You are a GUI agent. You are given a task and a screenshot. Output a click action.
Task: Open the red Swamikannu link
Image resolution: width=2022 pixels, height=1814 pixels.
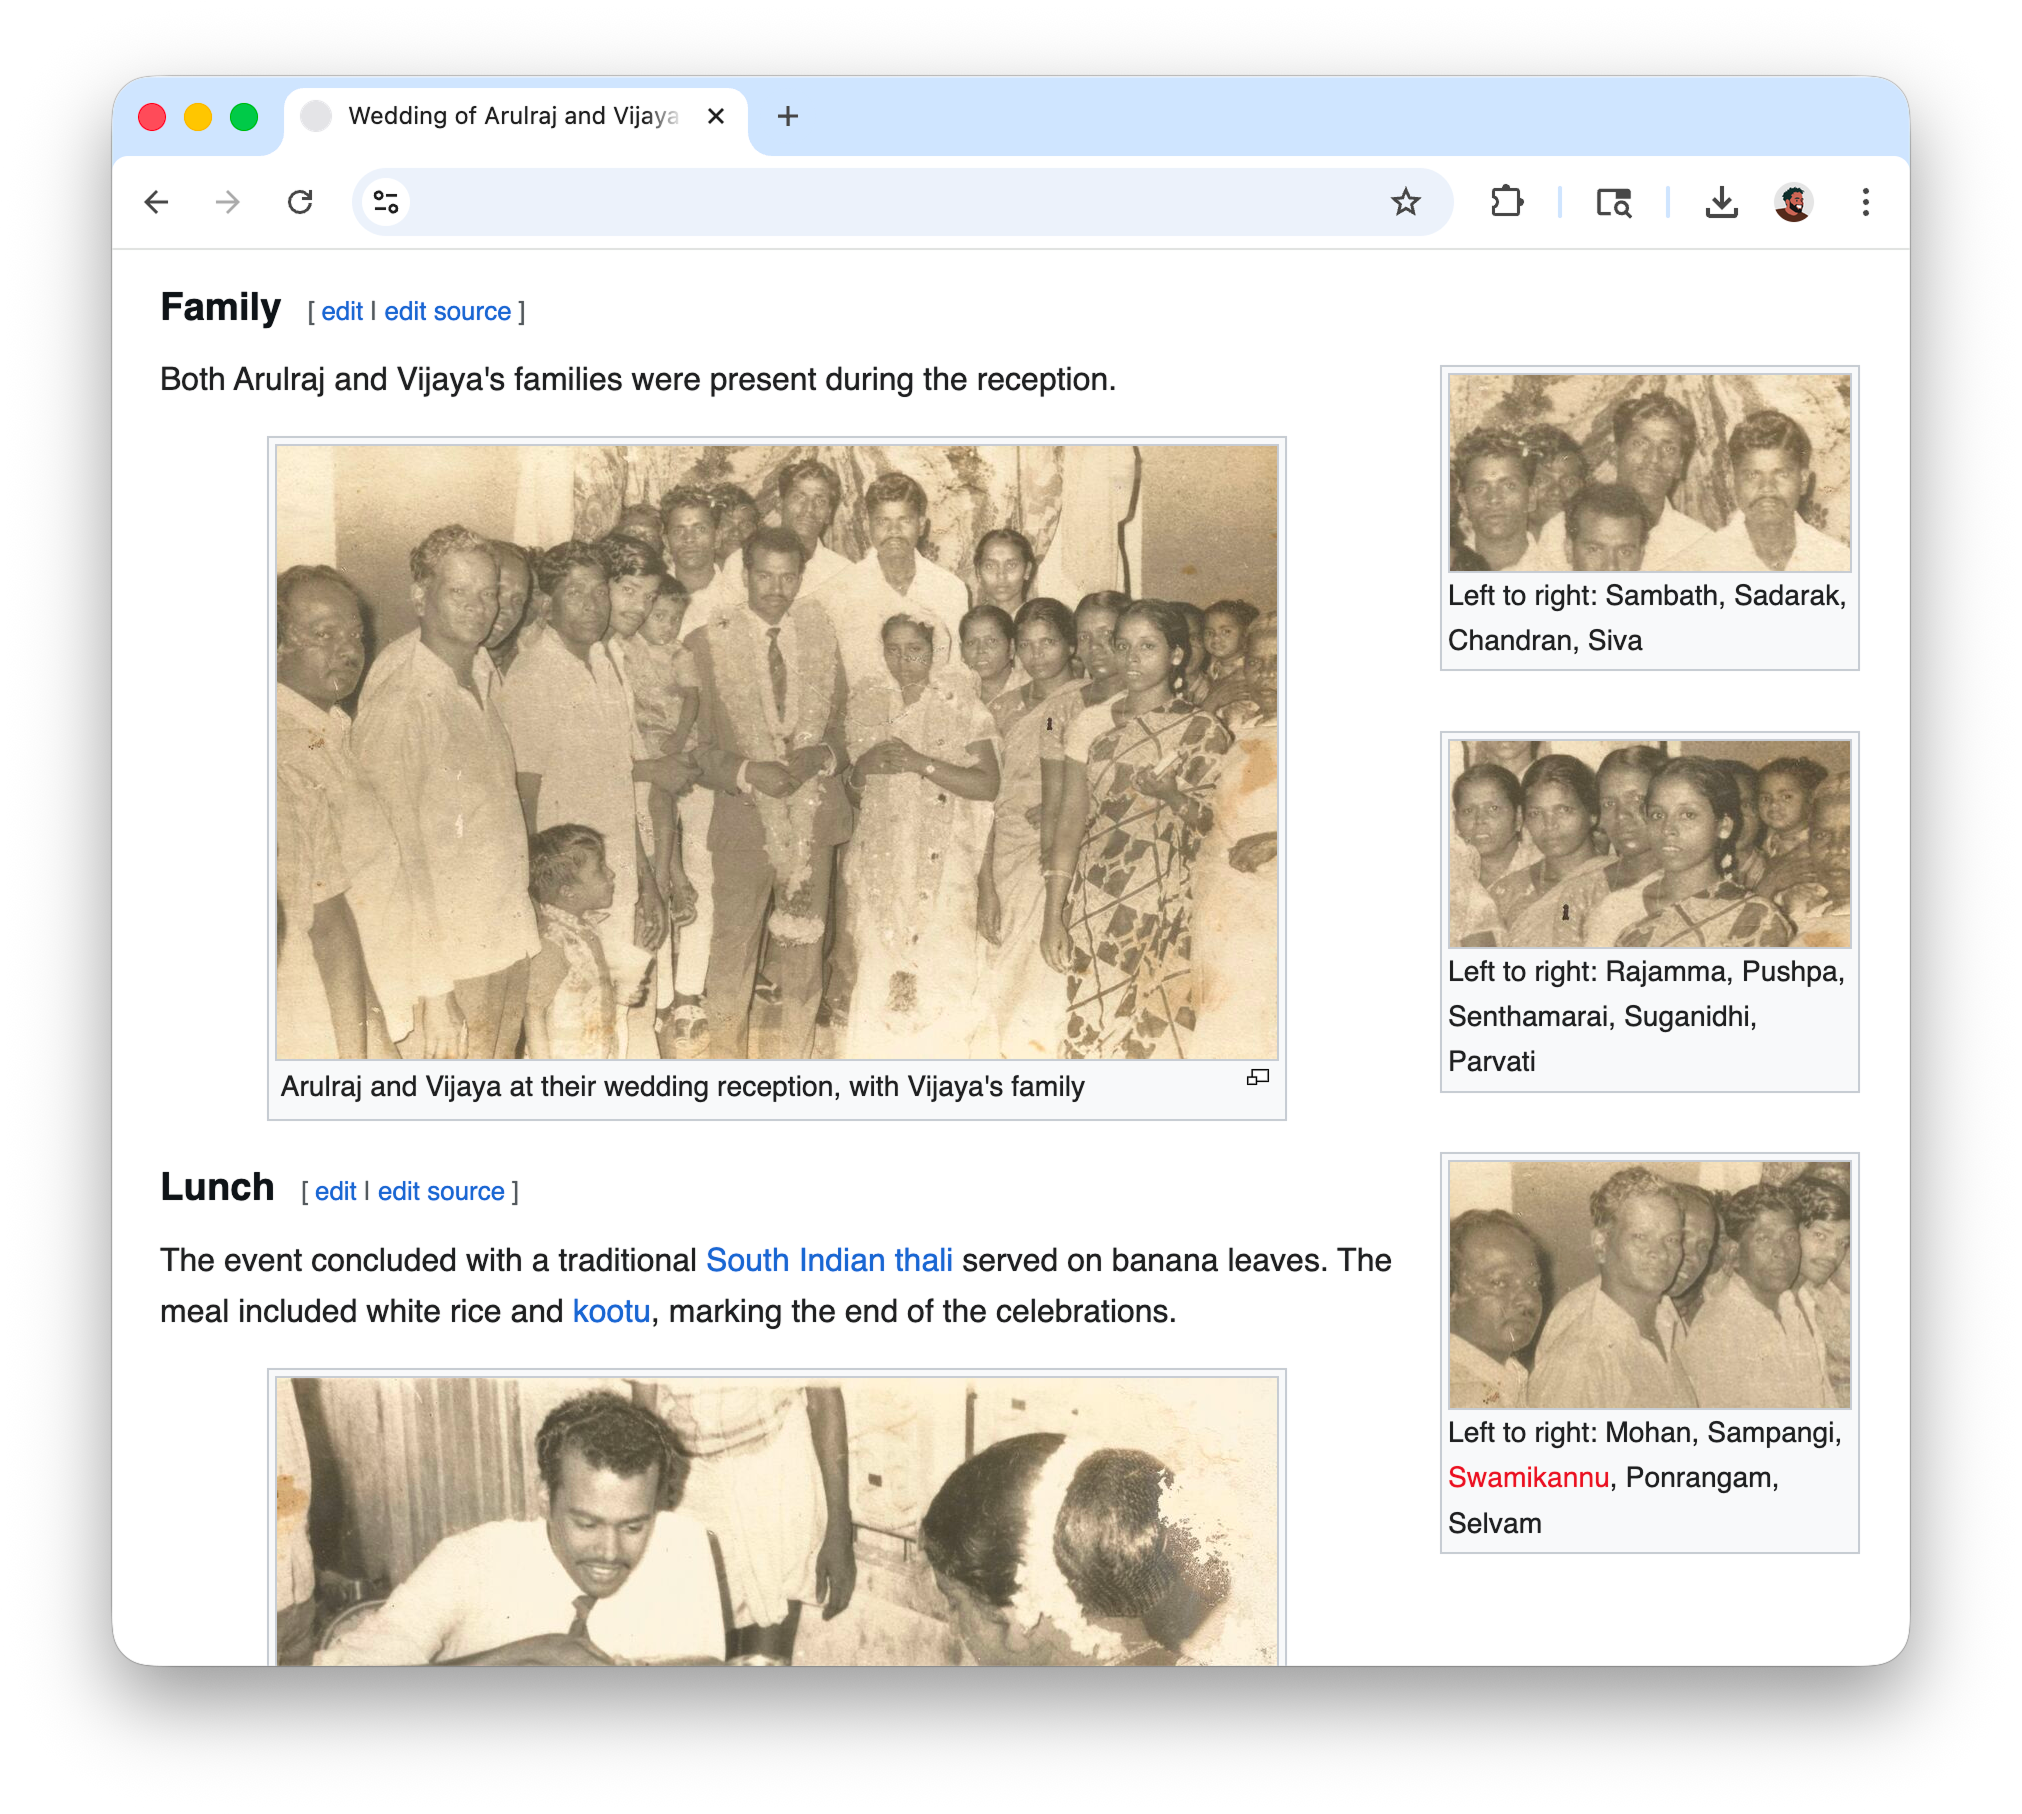(x=1527, y=1477)
